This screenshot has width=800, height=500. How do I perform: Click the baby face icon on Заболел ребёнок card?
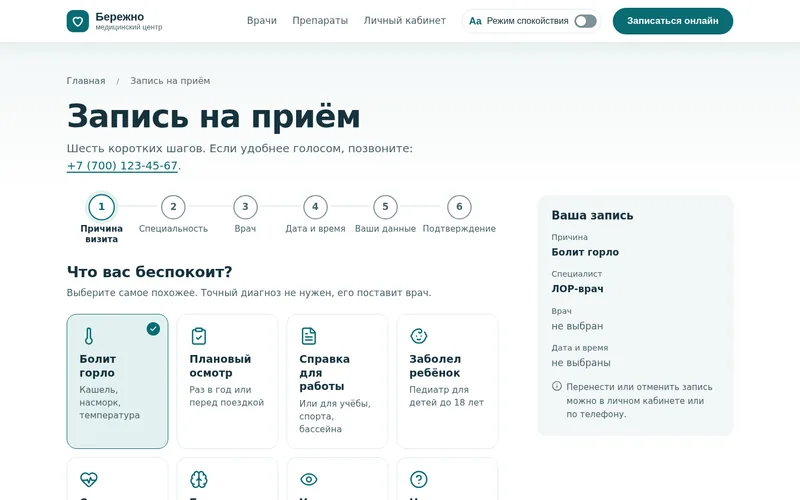point(419,336)
